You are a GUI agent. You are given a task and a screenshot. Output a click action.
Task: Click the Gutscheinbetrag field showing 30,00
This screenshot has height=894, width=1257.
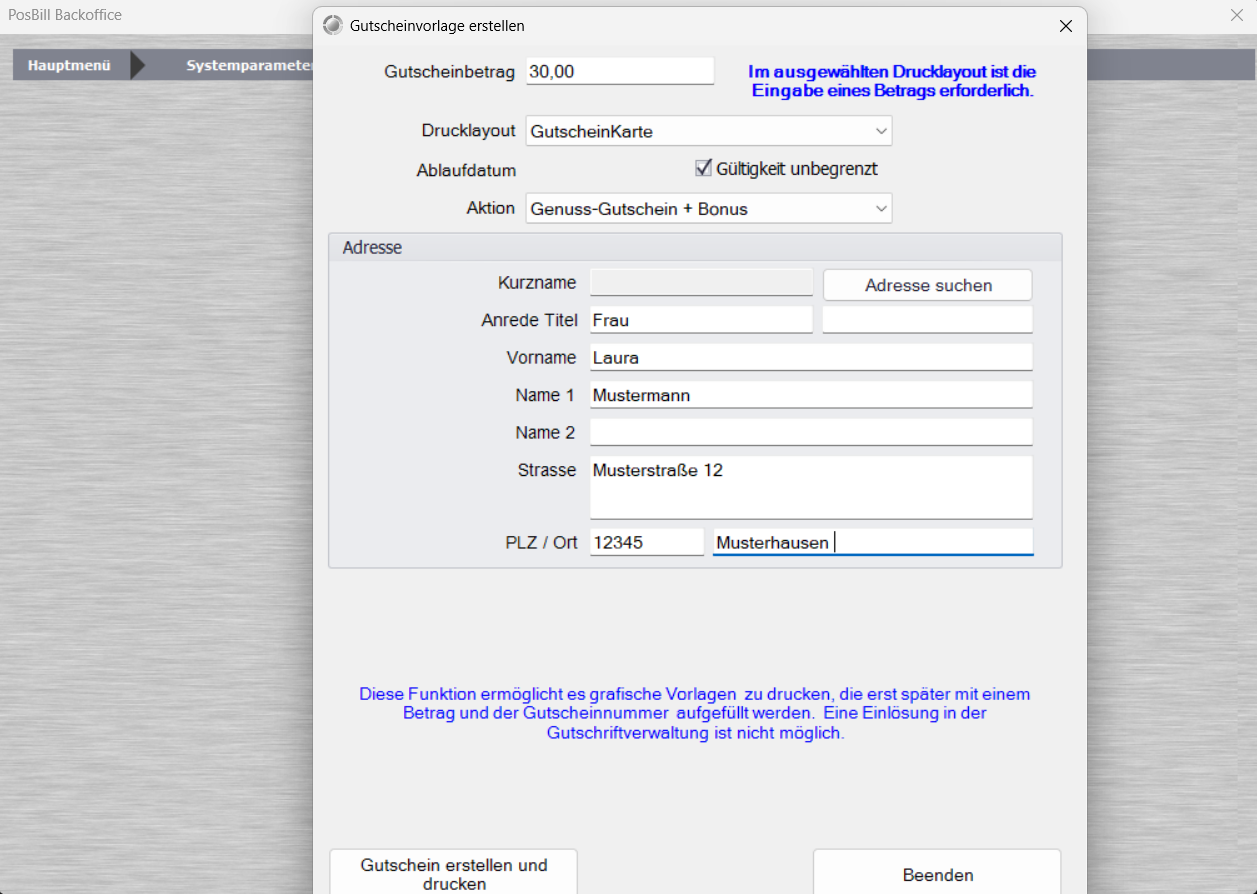point(620,72)
